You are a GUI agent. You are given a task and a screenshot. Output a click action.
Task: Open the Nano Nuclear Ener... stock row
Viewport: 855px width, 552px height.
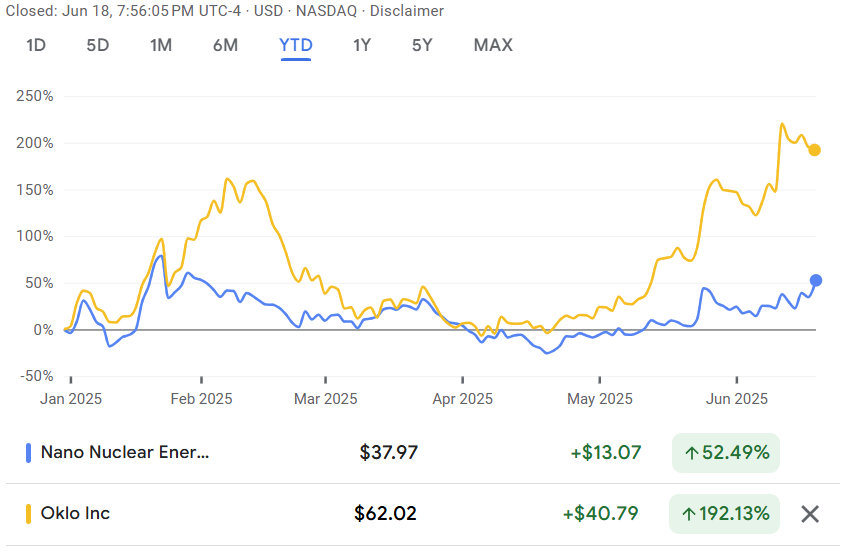pos(423,453)
